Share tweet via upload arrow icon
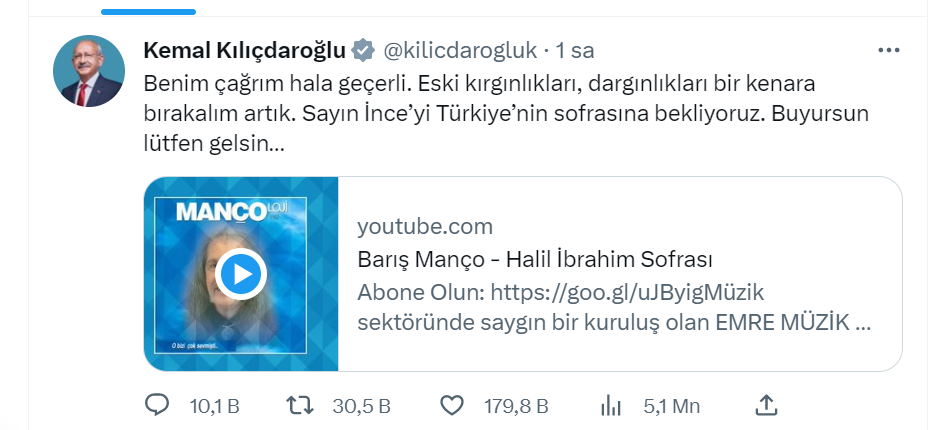The height and width of the screenshot is (430, 933). pos(766,405)
